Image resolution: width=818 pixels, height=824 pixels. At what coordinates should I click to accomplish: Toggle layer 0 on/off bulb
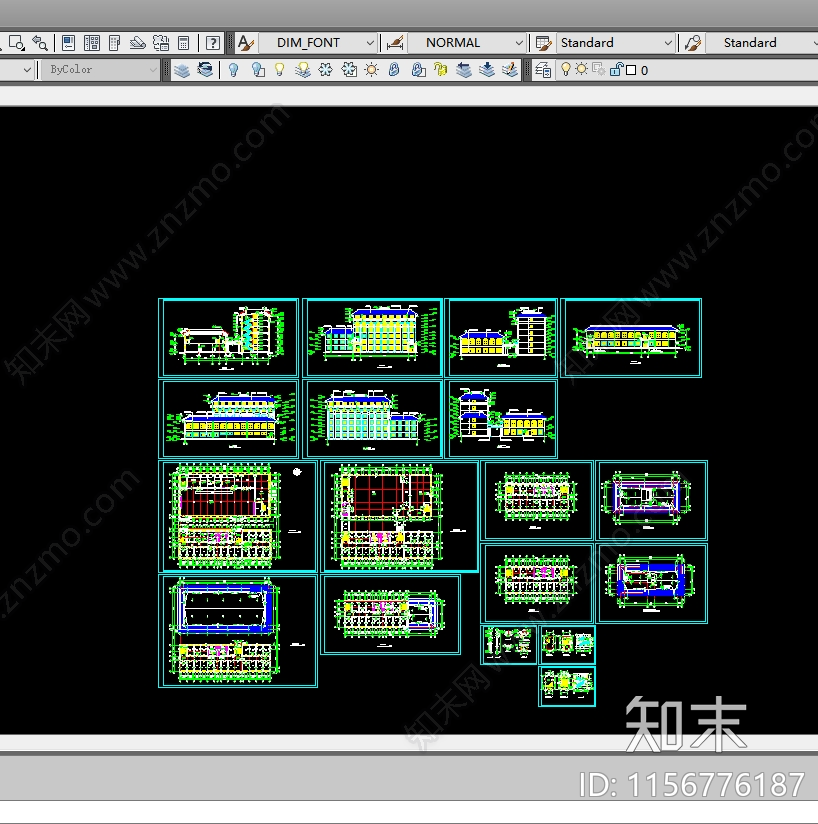566,69
